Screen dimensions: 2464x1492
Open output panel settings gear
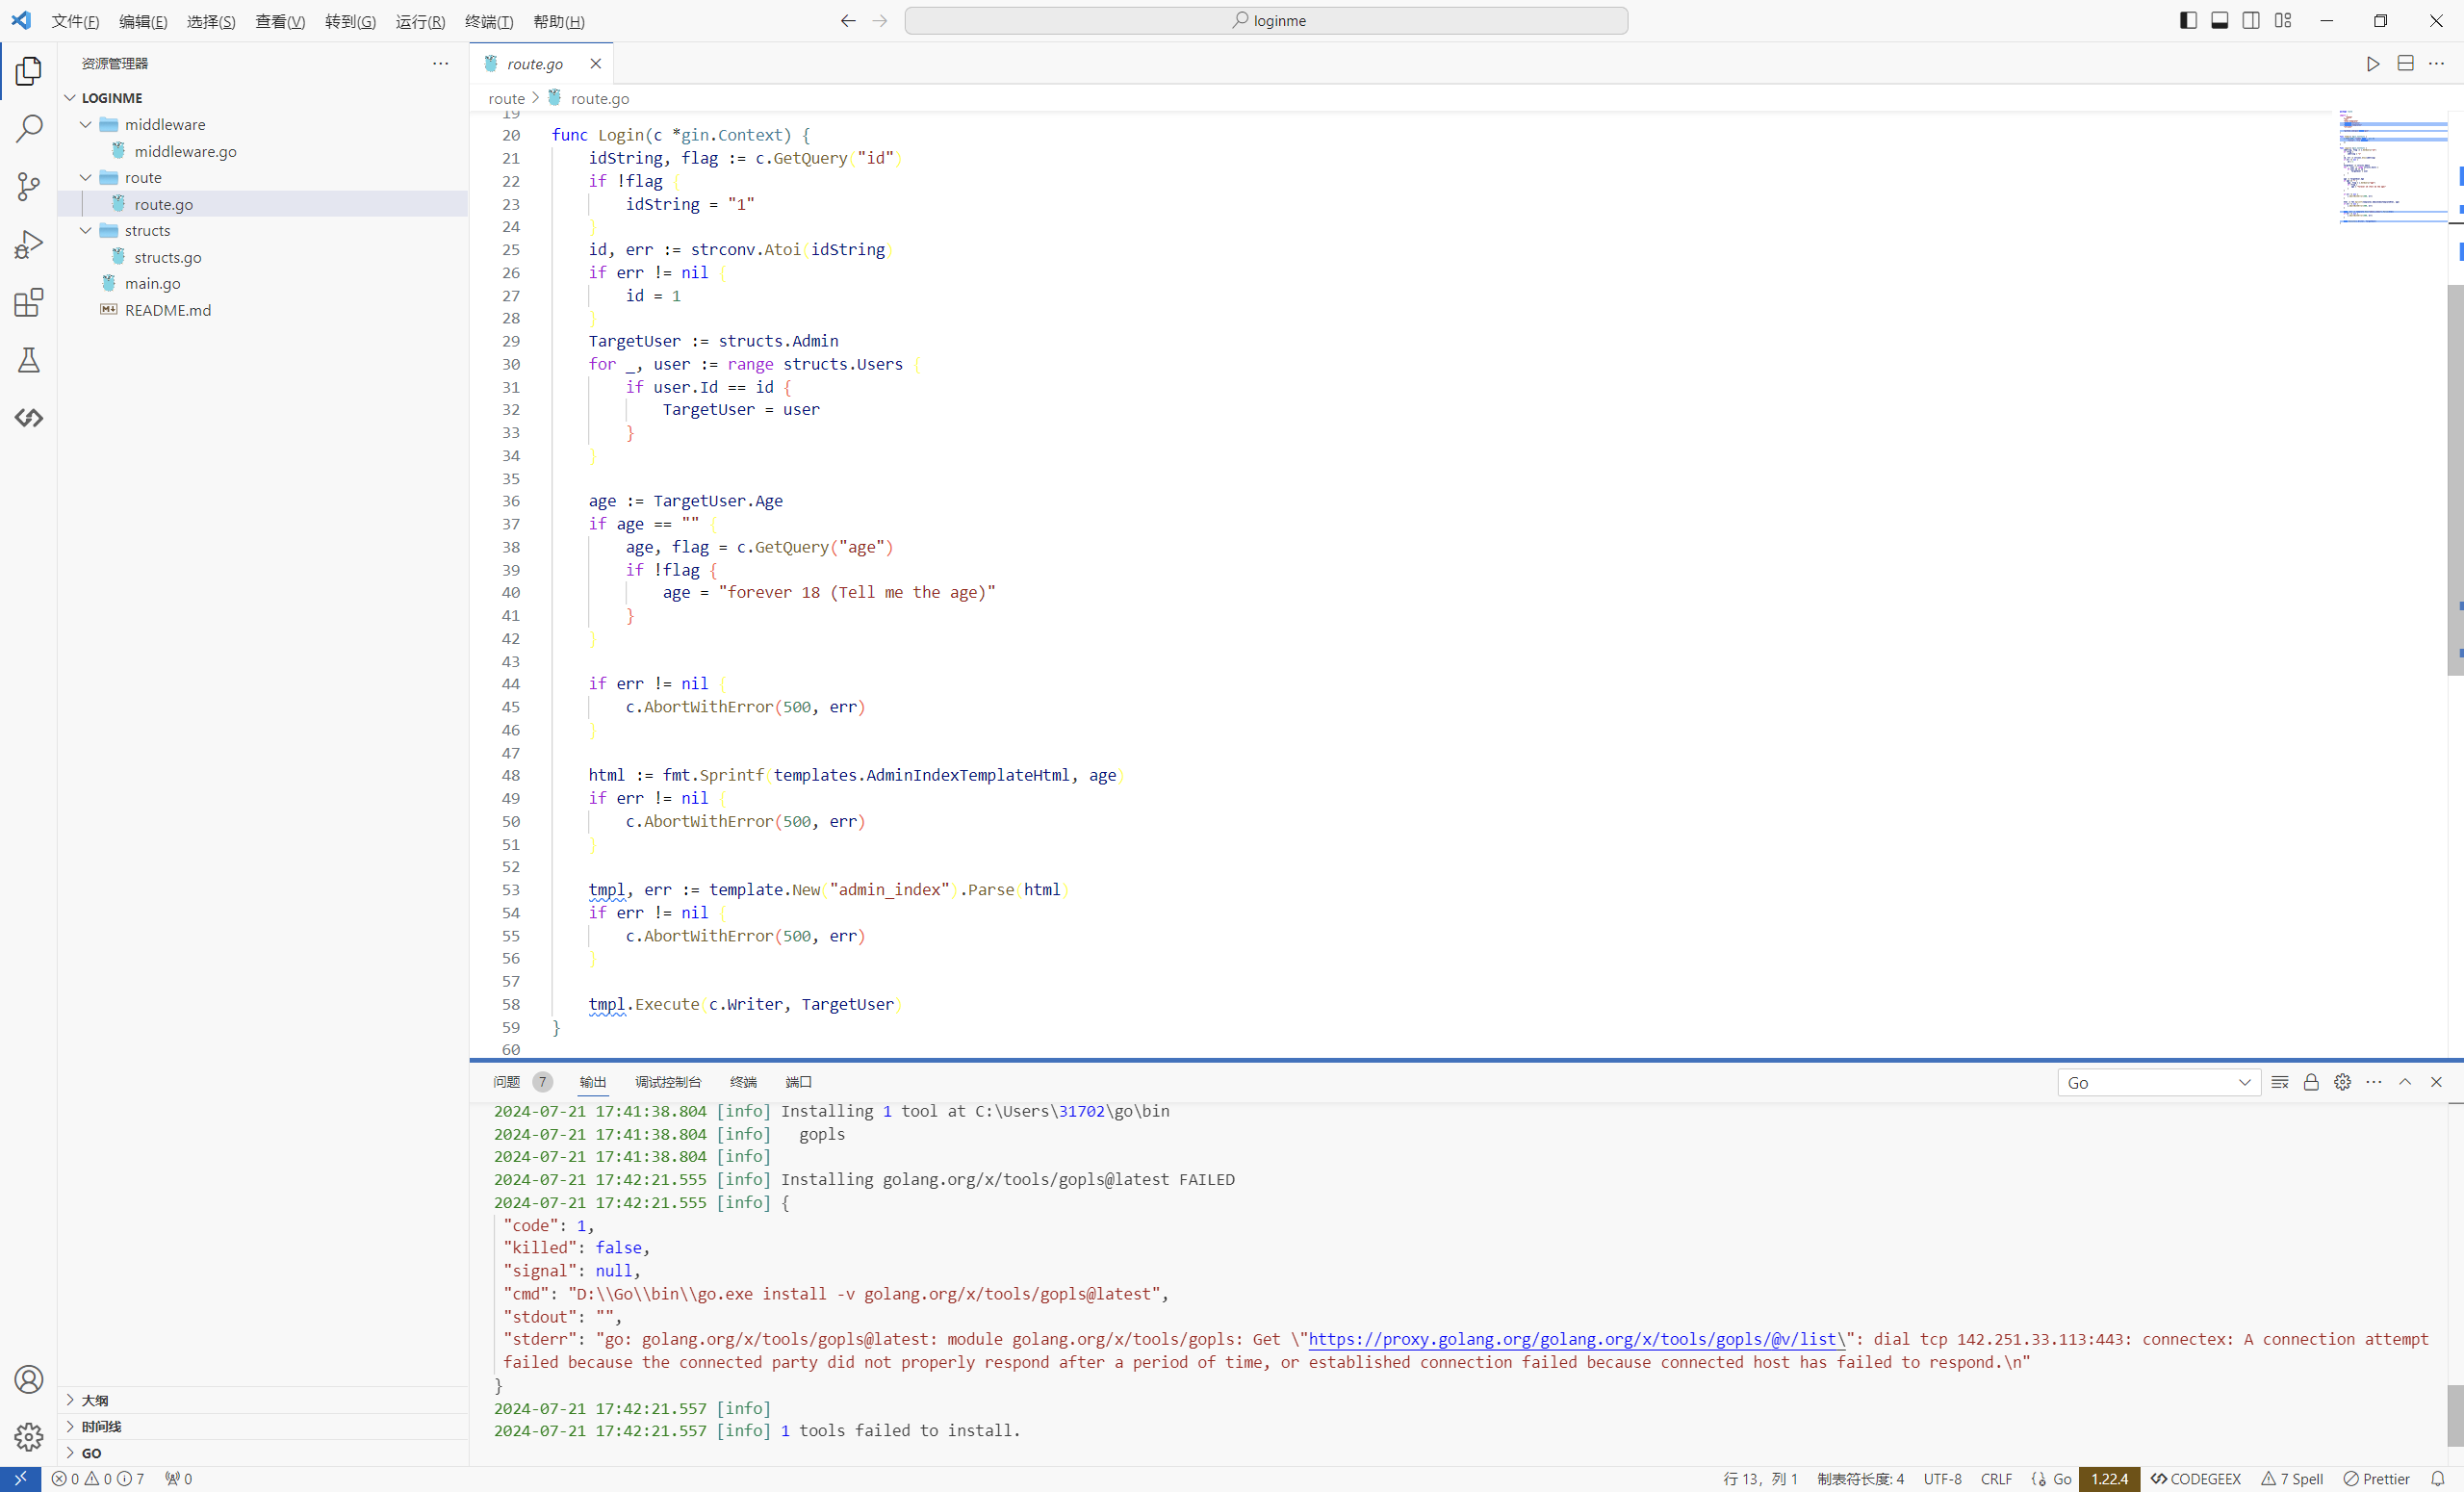pos(2342,1082)
